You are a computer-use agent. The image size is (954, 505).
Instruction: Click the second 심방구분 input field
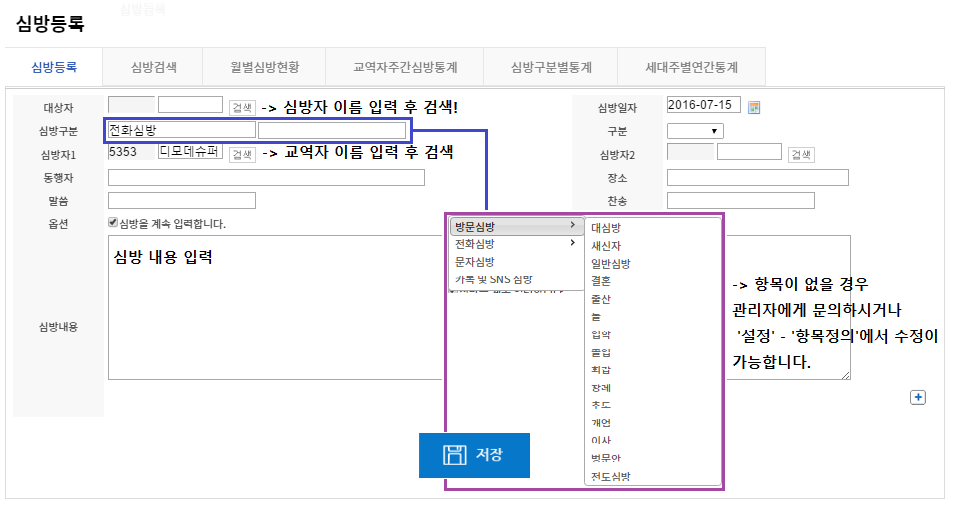[332, 130]
